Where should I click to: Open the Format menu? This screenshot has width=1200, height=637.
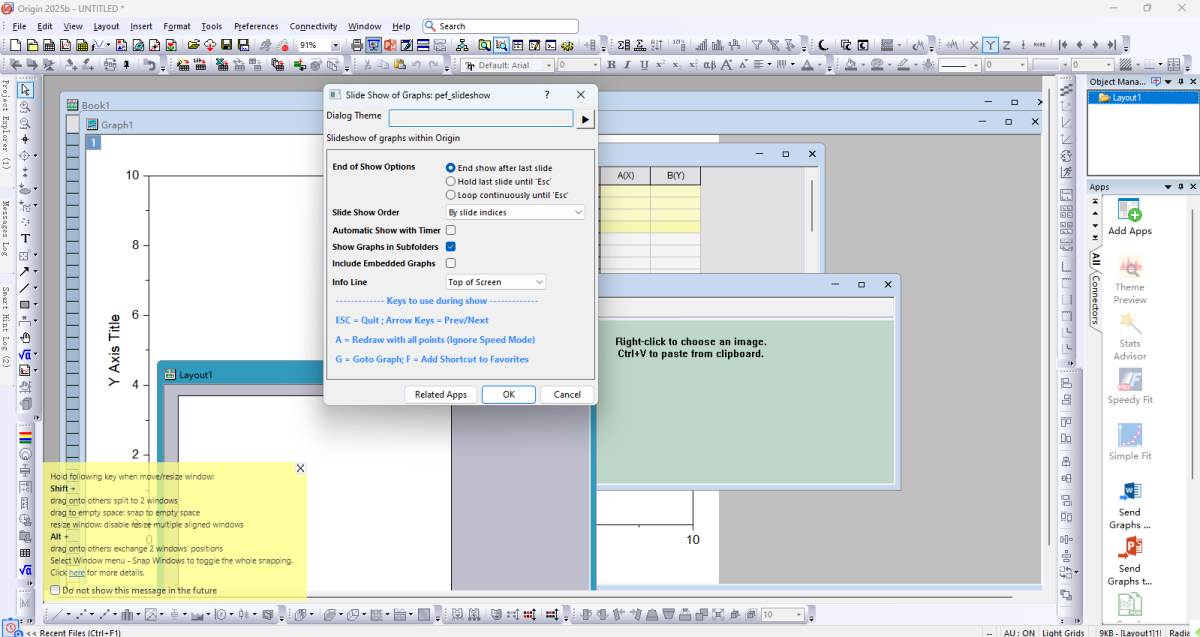(177, 26)
